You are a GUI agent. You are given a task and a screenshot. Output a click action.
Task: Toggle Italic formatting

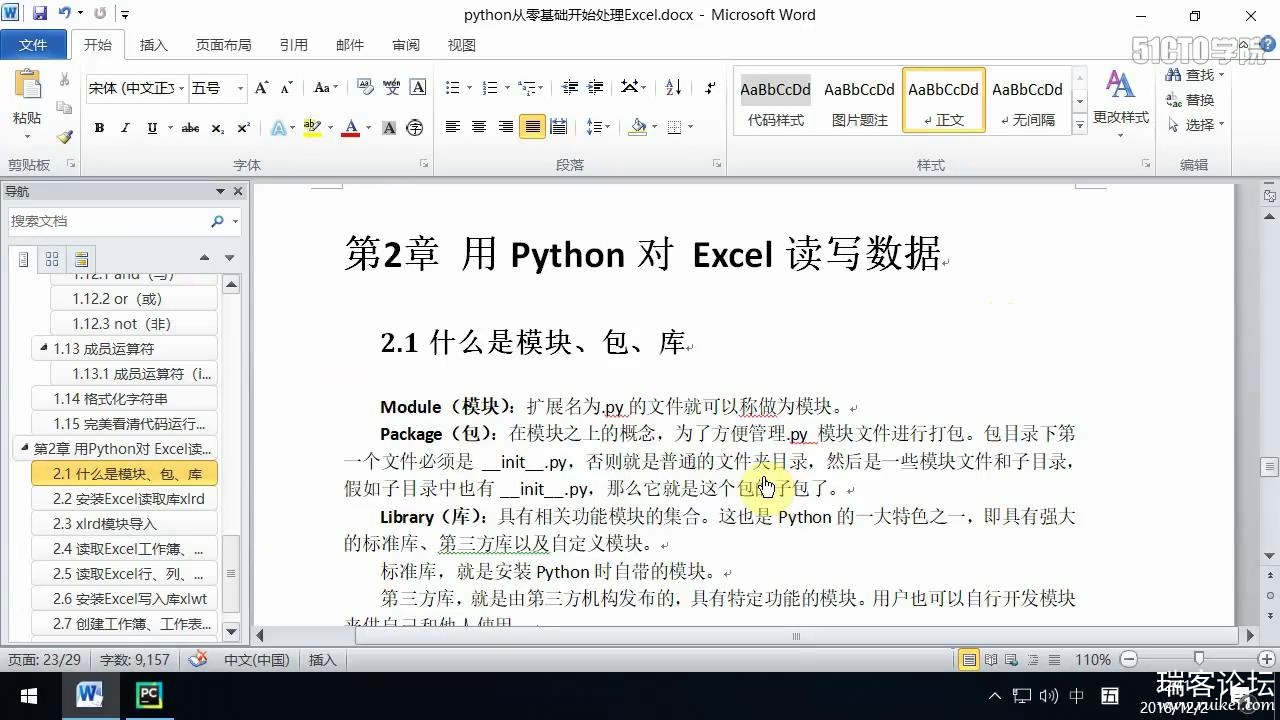(x=125, y=128)
